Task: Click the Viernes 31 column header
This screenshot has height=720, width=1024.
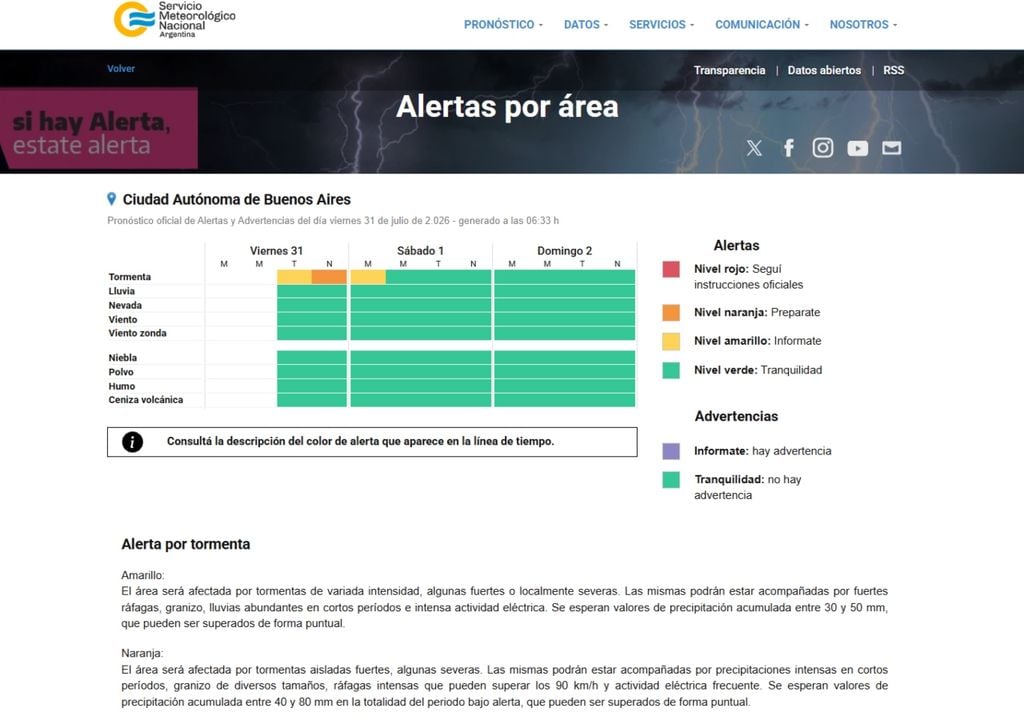Action: point(276,251)
